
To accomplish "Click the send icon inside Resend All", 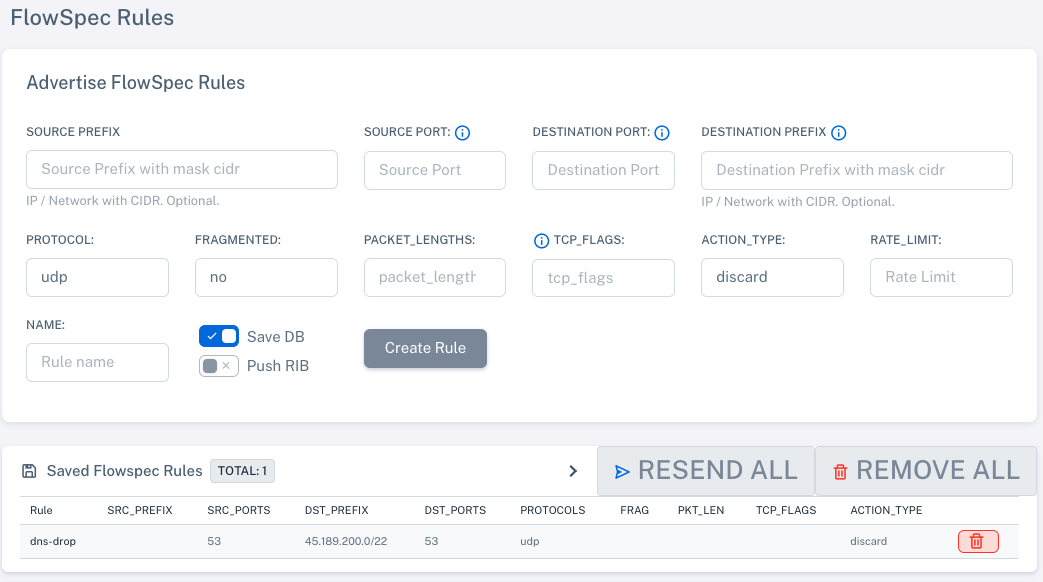I will click(x=624, y=470).
